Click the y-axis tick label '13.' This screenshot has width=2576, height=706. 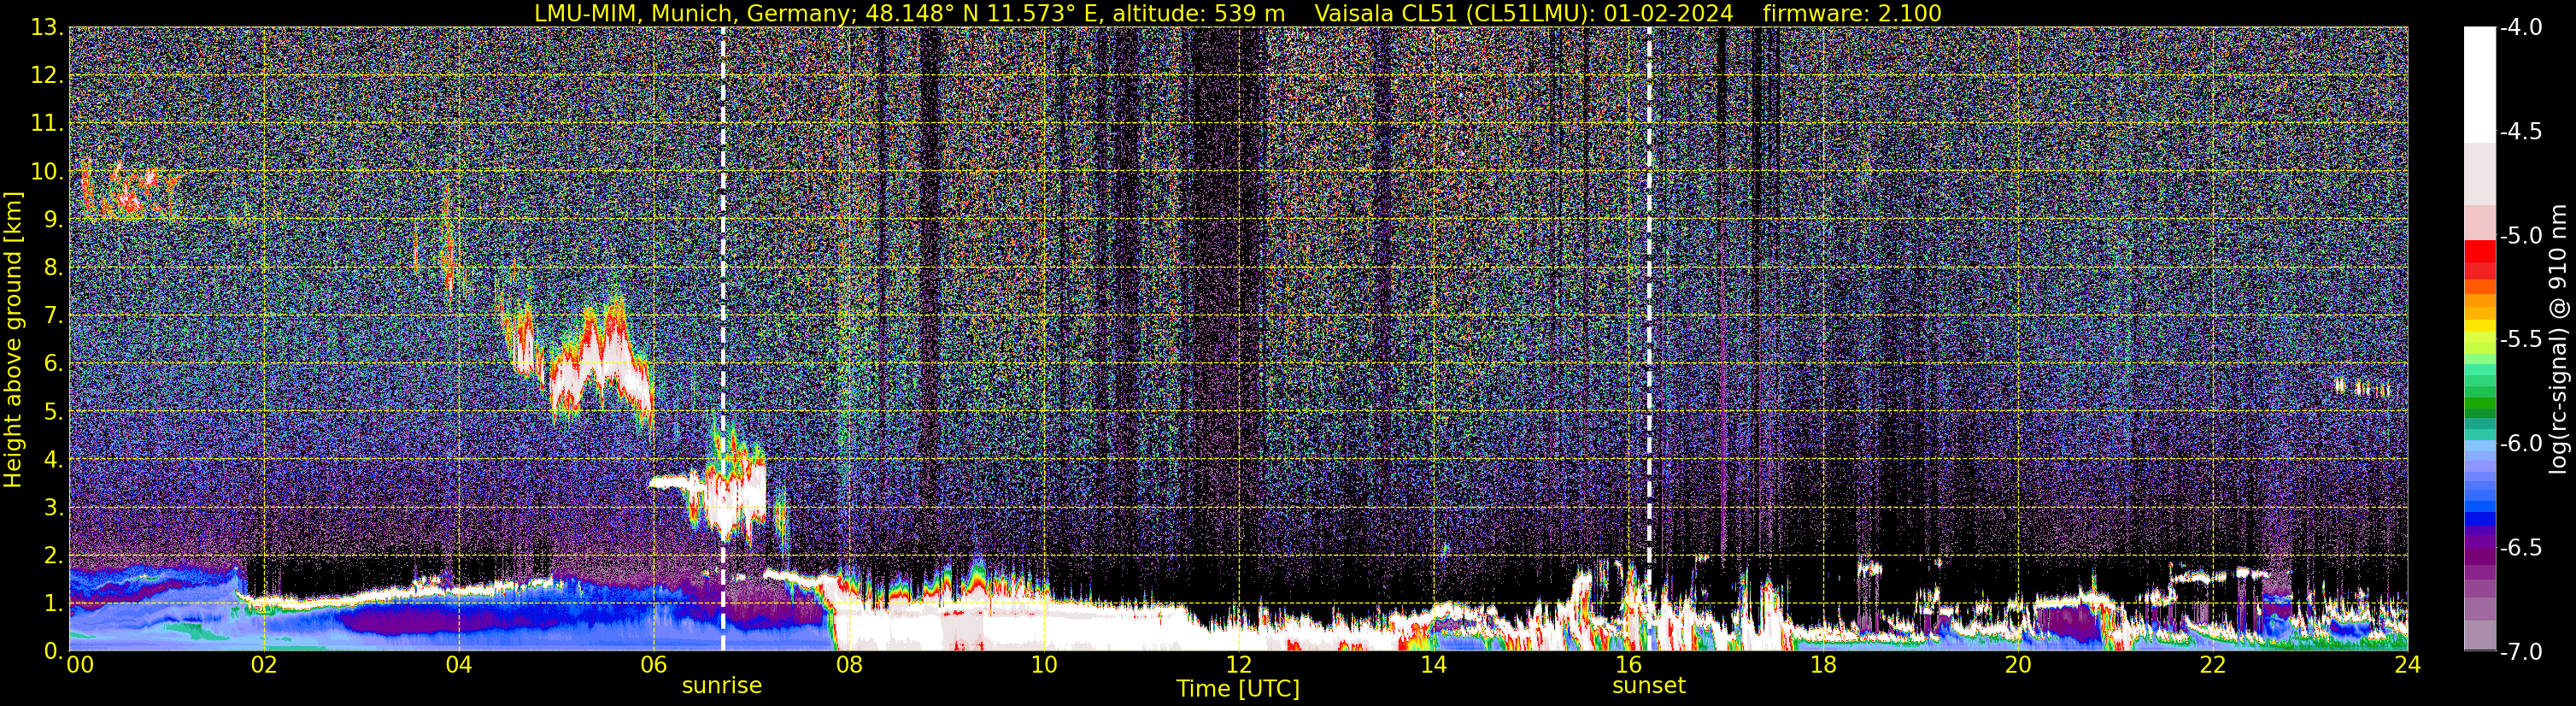(47, 28)
